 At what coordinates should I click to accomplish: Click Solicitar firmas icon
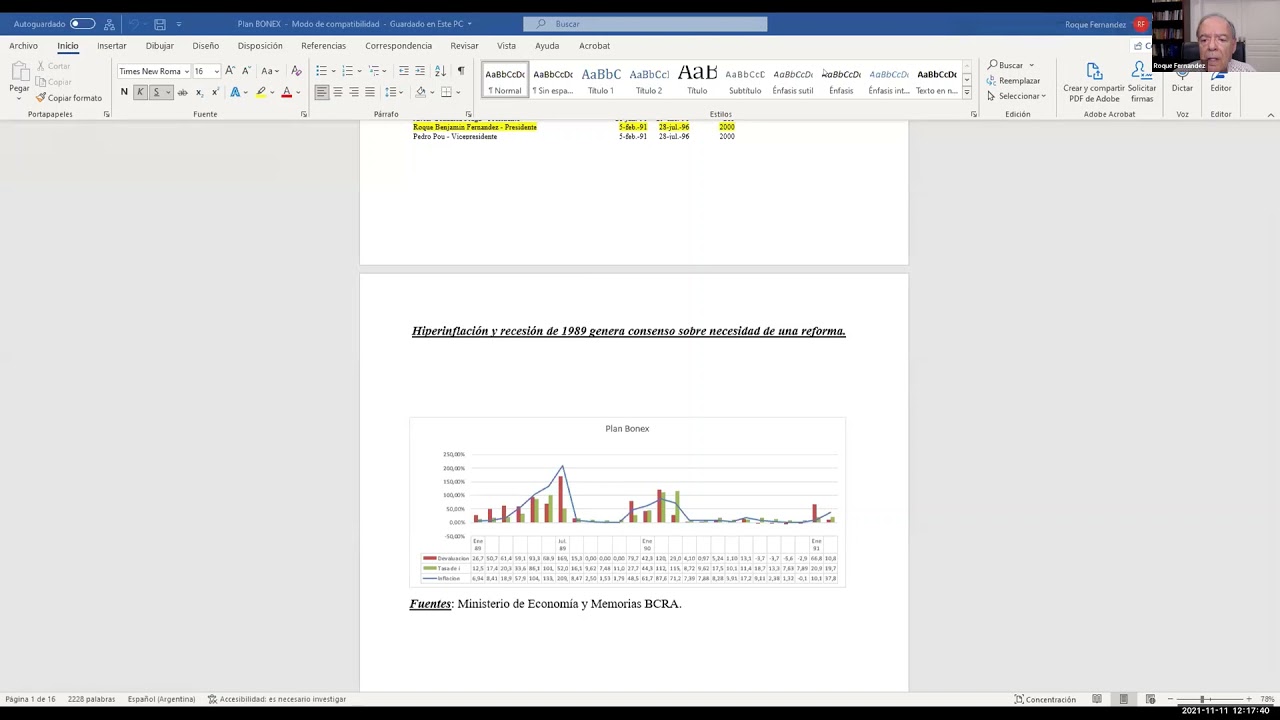point(1141,80)
